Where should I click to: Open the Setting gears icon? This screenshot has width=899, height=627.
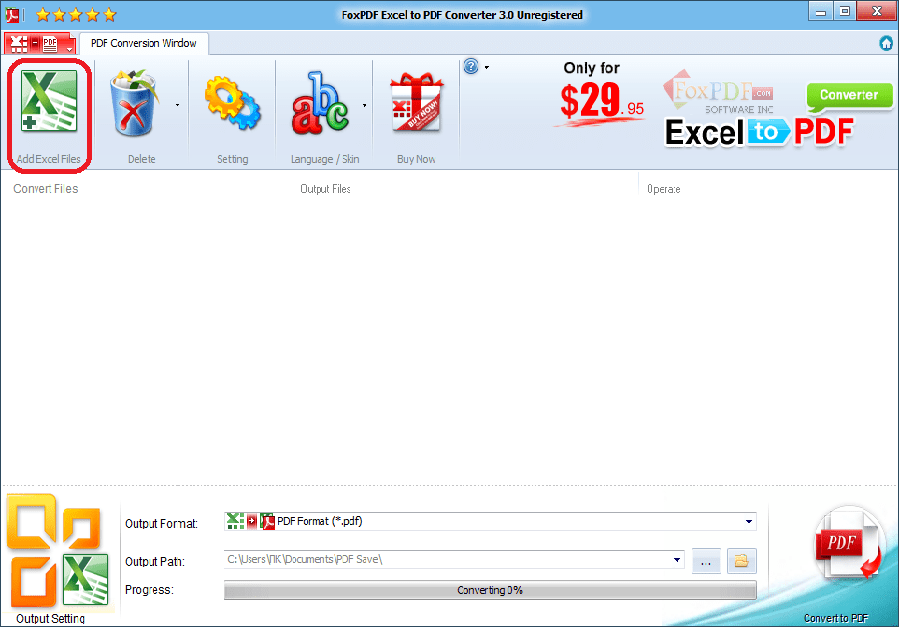point(232,105)
